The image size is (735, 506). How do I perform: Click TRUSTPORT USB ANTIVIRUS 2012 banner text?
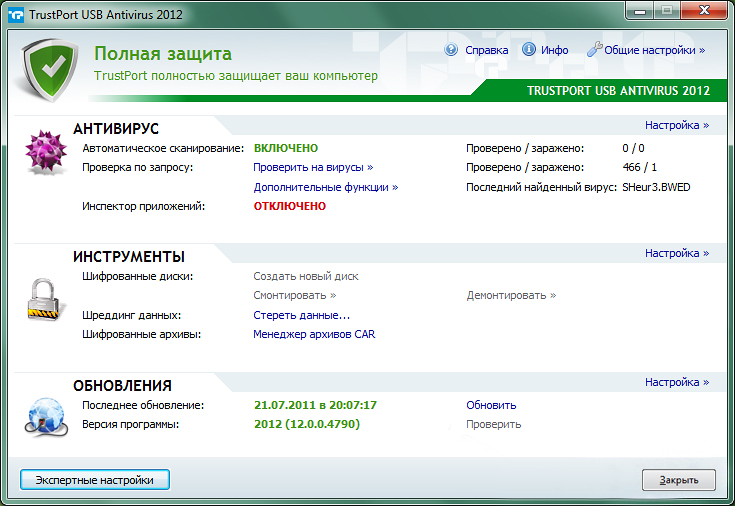[x=618, y=91]
